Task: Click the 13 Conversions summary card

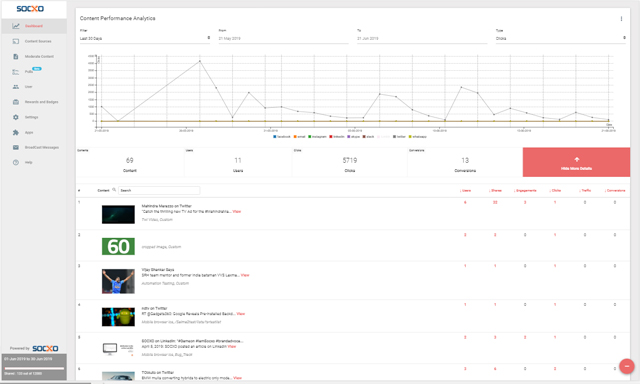Action: (465, 162)
